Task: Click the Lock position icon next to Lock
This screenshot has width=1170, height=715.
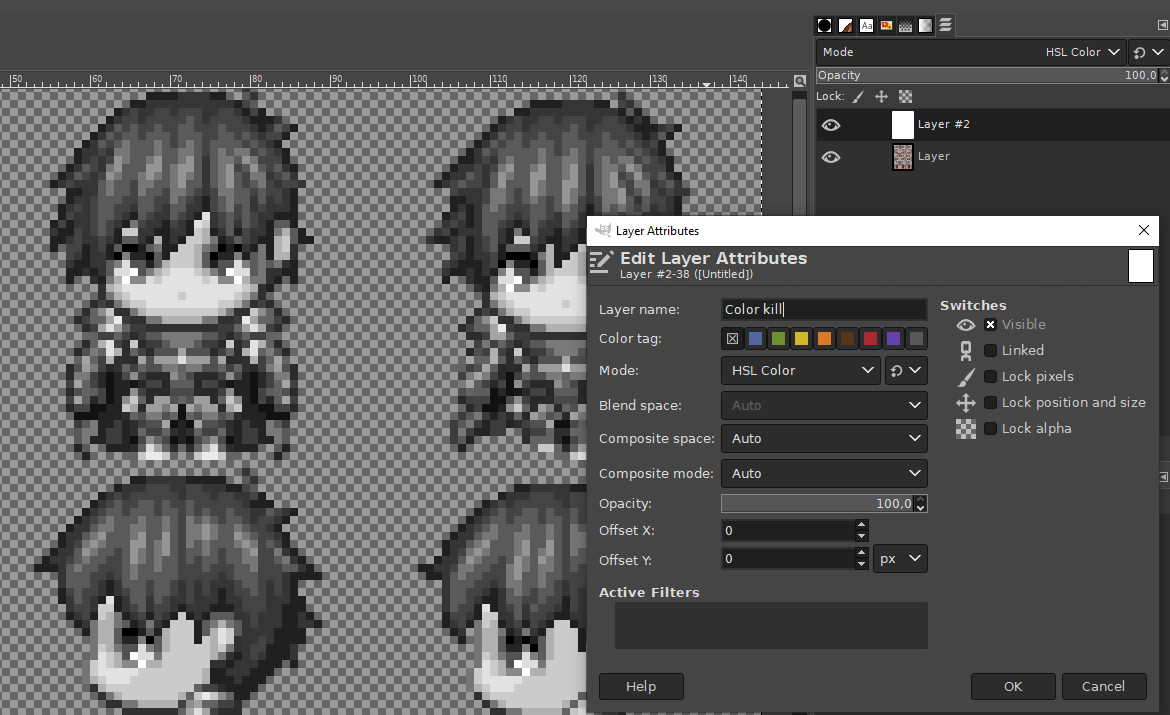Action: pos(881,96)
